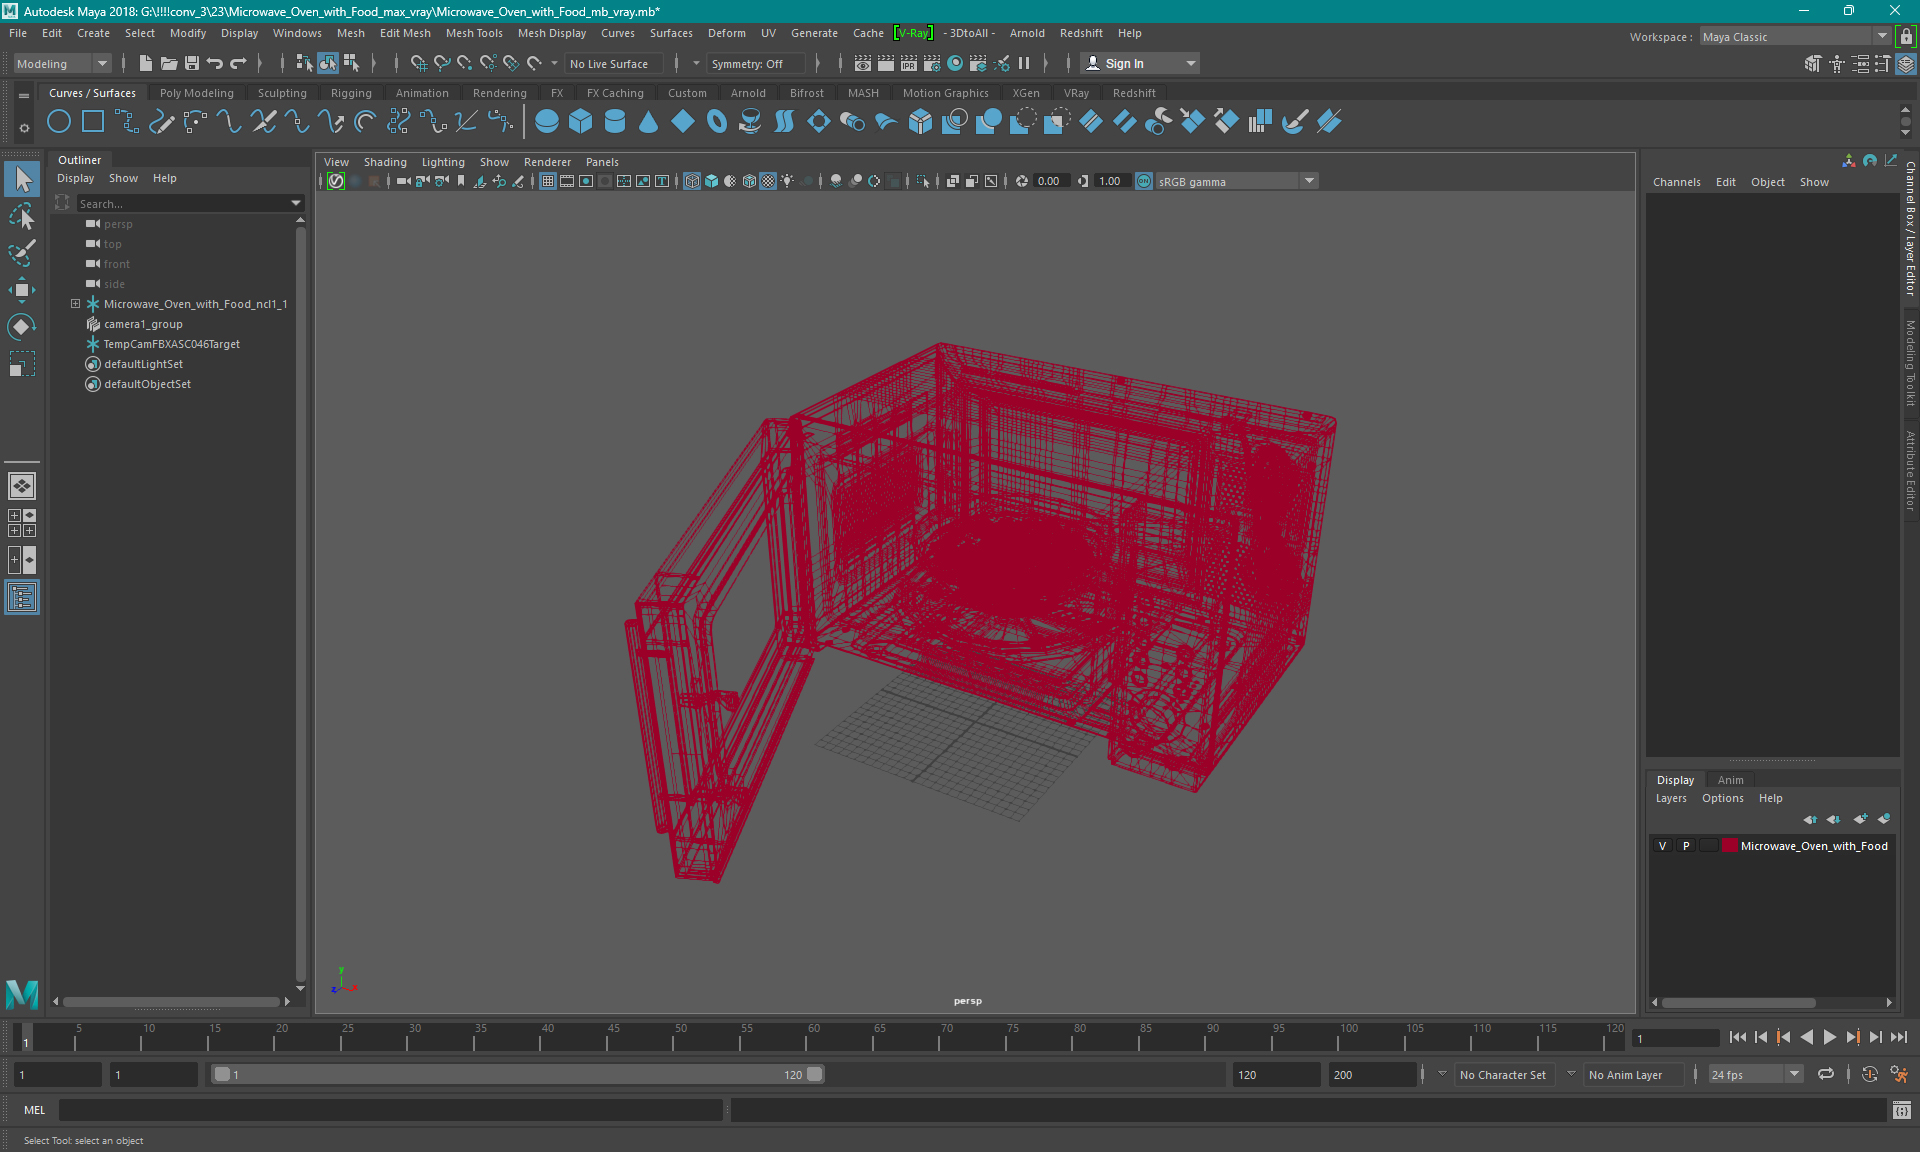Screen dimensions: 1920x1152
Task: Toggle auto keyframe button
Action: 1869,1074
